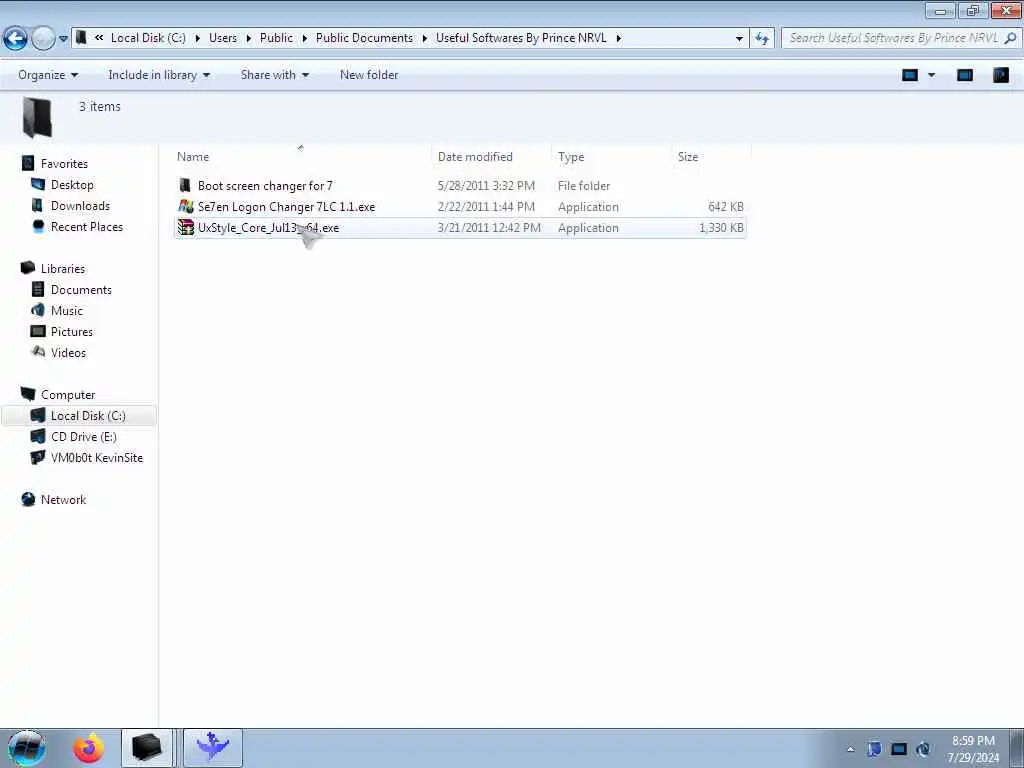
Task: Click the search magnifier icon
Action: pos(1010,38)
